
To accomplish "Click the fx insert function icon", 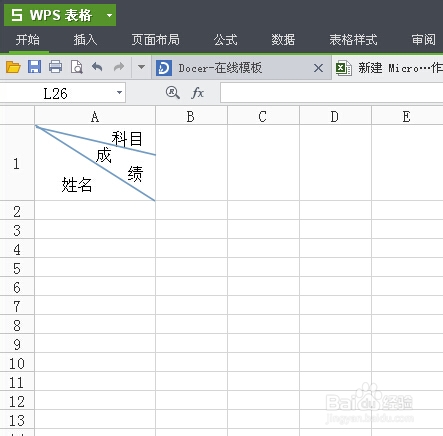I will [197, 92].
